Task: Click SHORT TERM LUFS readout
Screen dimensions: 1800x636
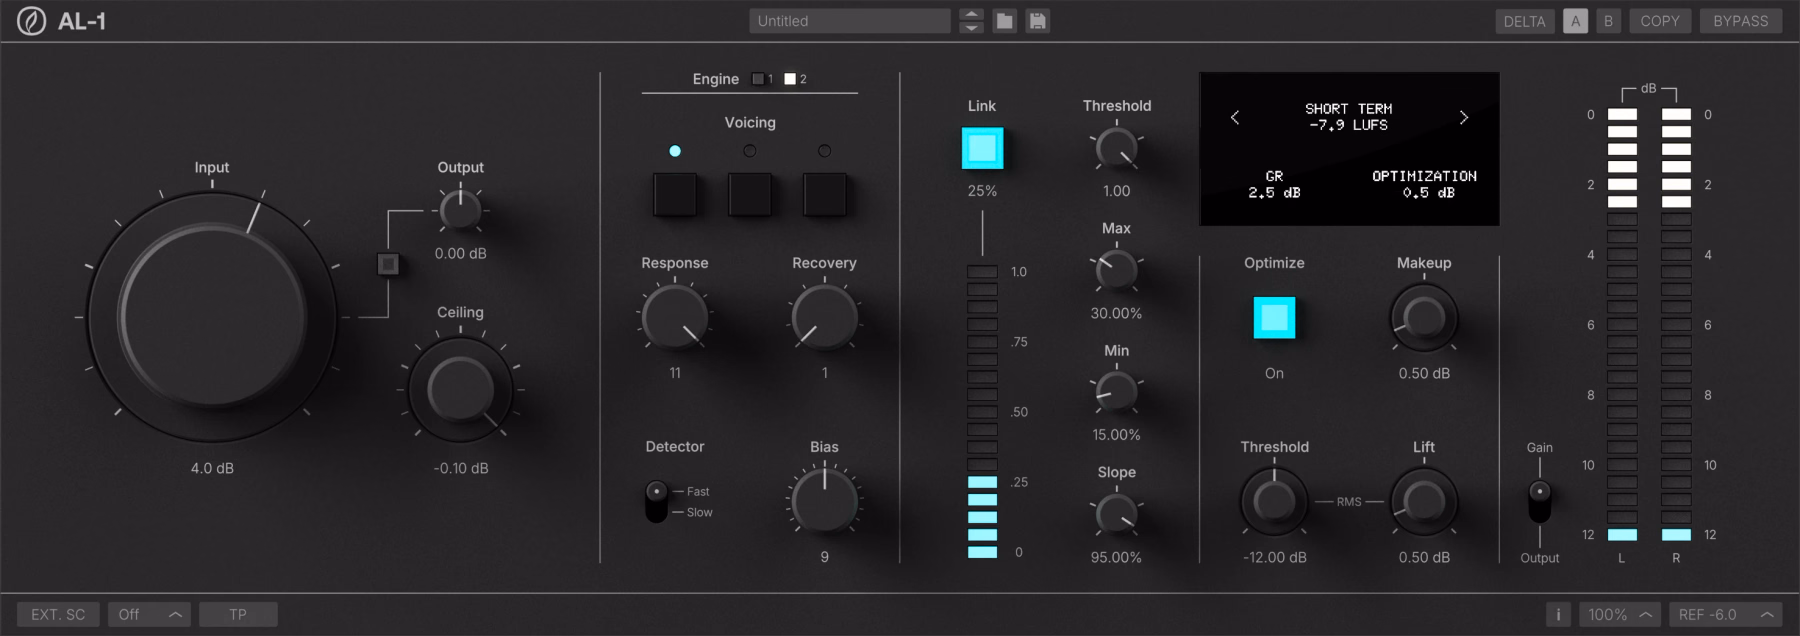Action: [x=1349, y=117]
